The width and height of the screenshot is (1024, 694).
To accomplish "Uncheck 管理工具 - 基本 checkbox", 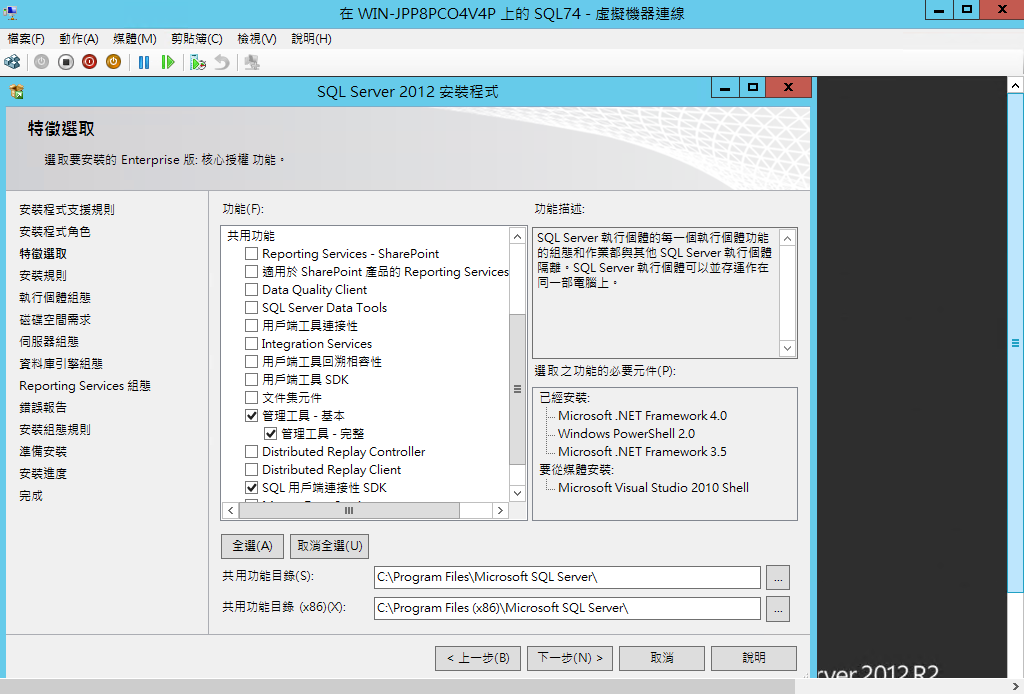I will [x=251, y=415].
